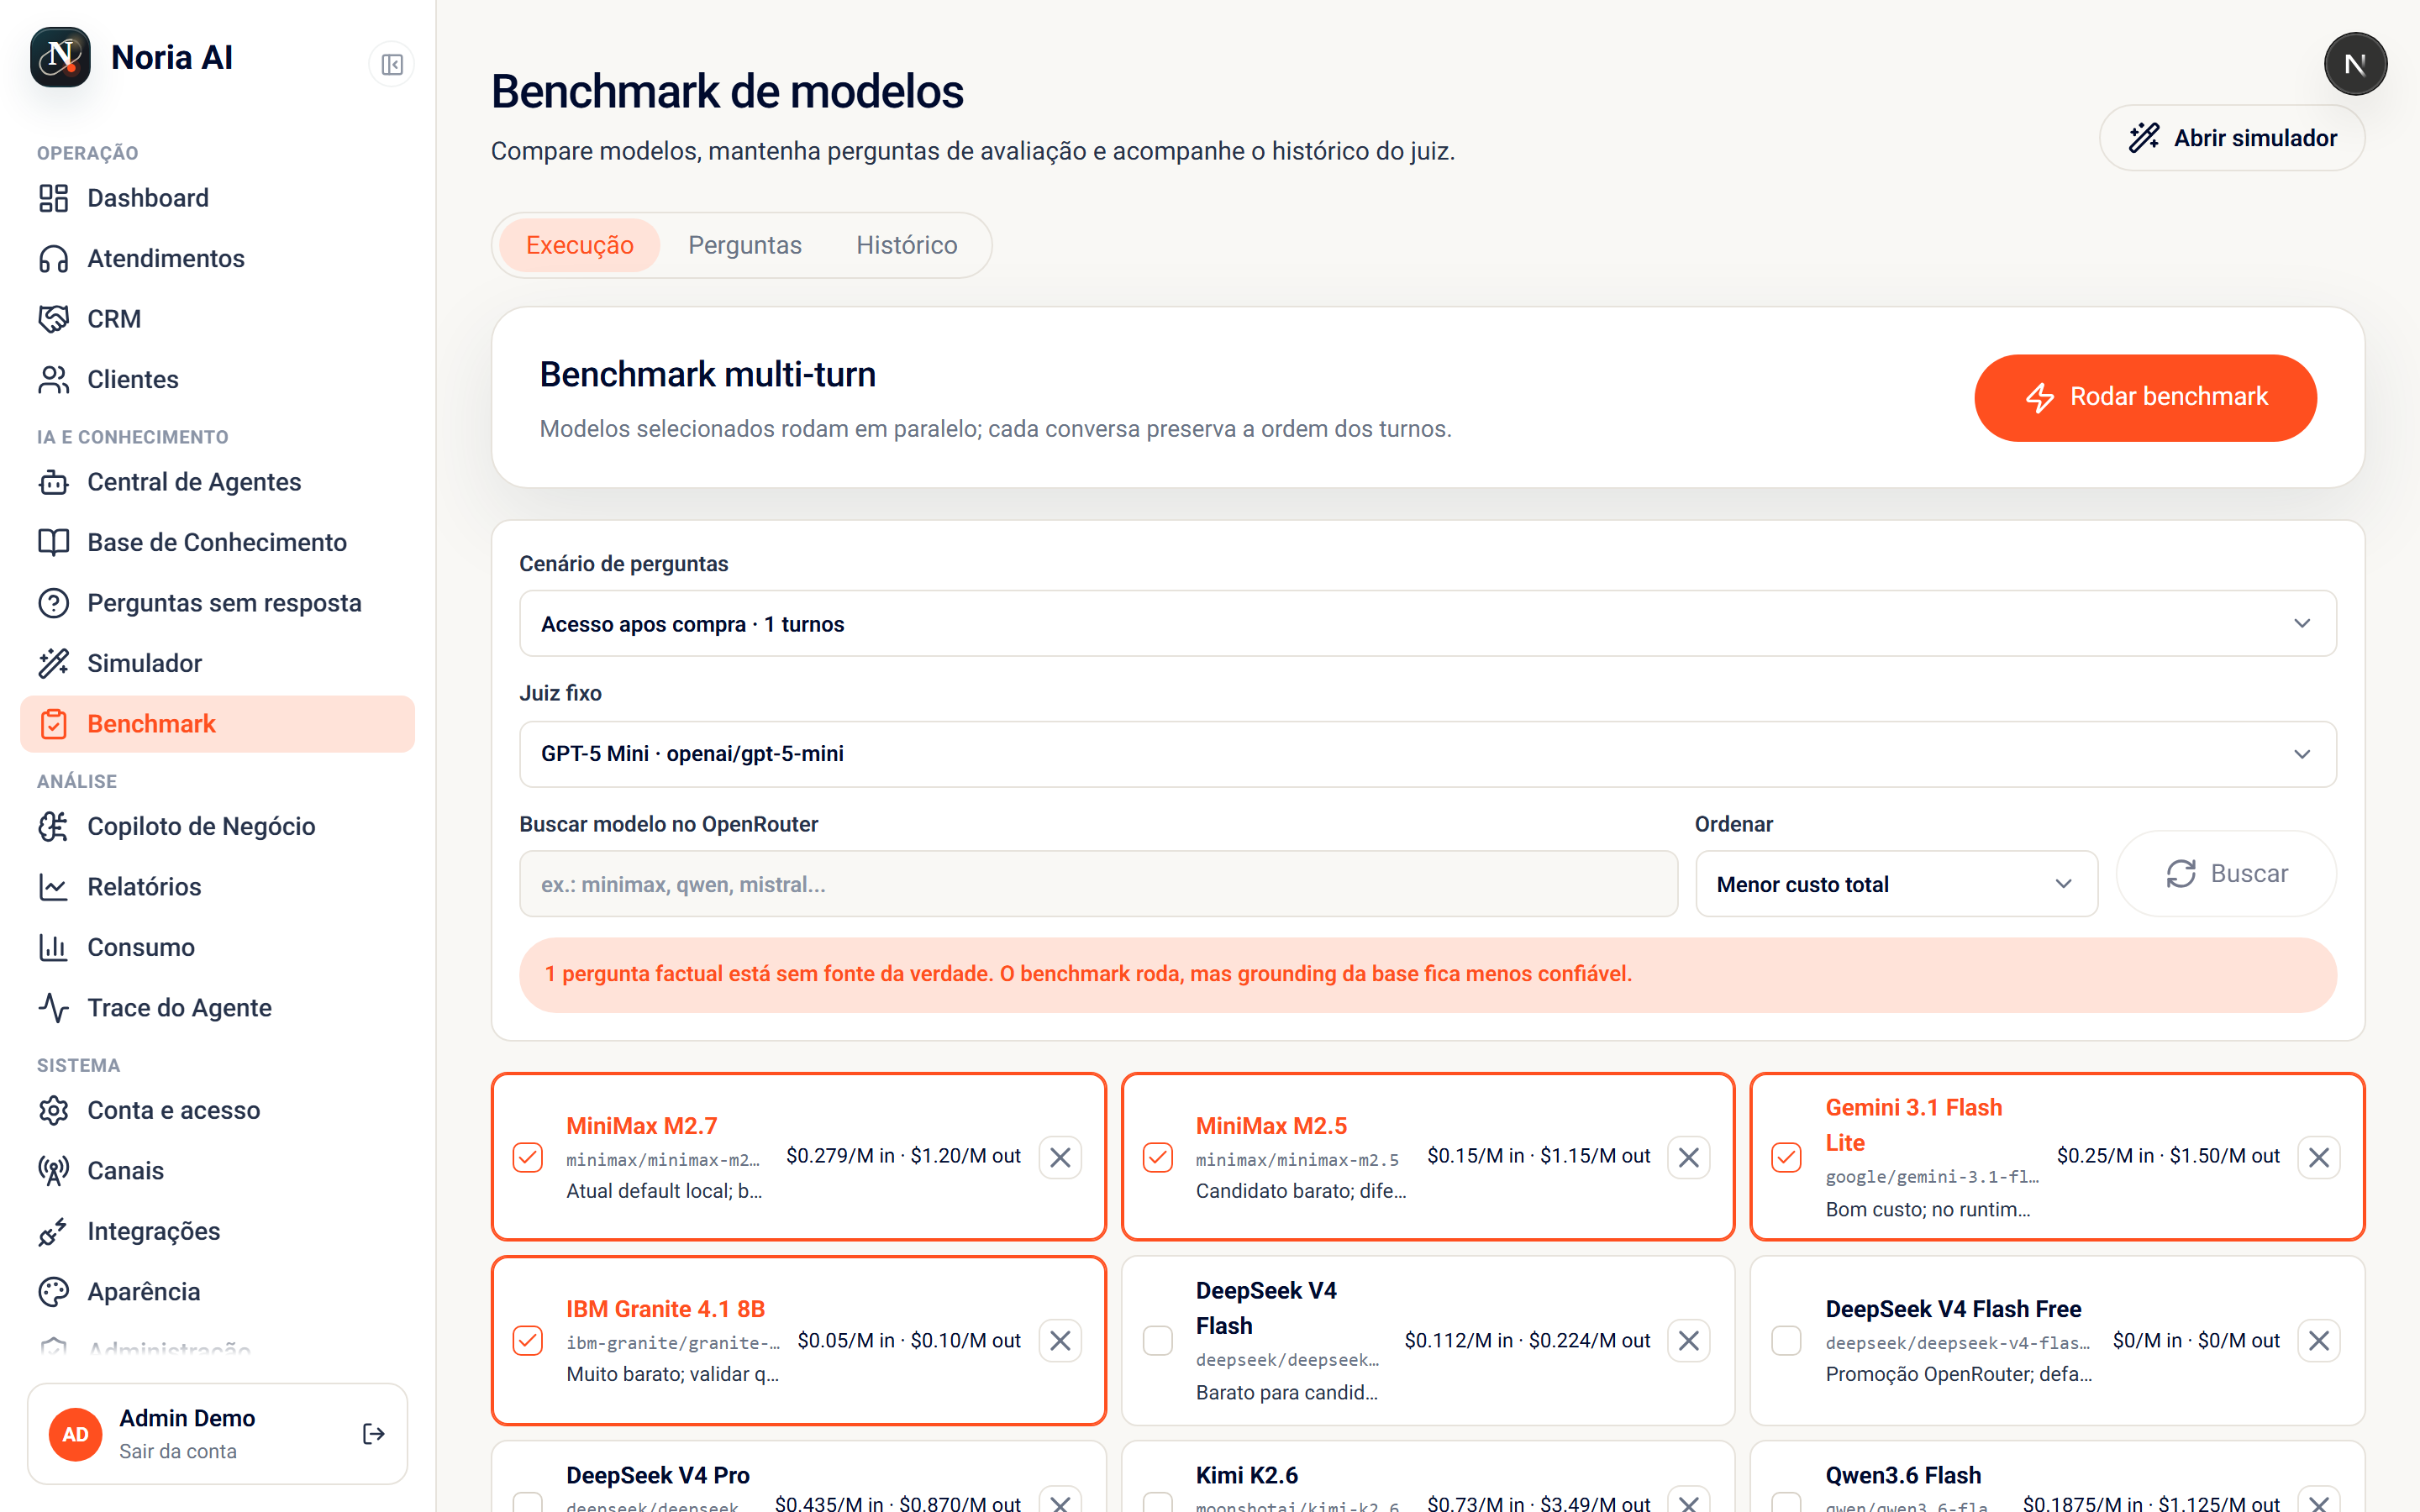Click the Benchmark clipboard icon
Screen dimensions: 2420x1512
click(x=53, y=724)
